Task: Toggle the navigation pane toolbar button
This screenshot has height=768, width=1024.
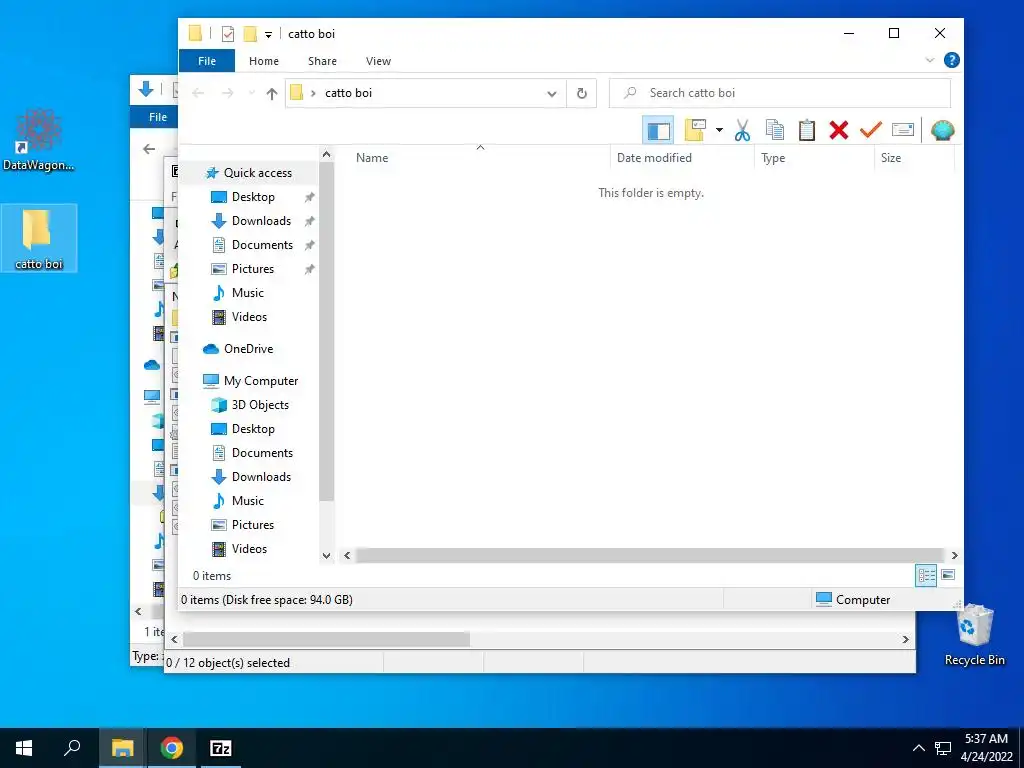Action: tap(658, 131)
